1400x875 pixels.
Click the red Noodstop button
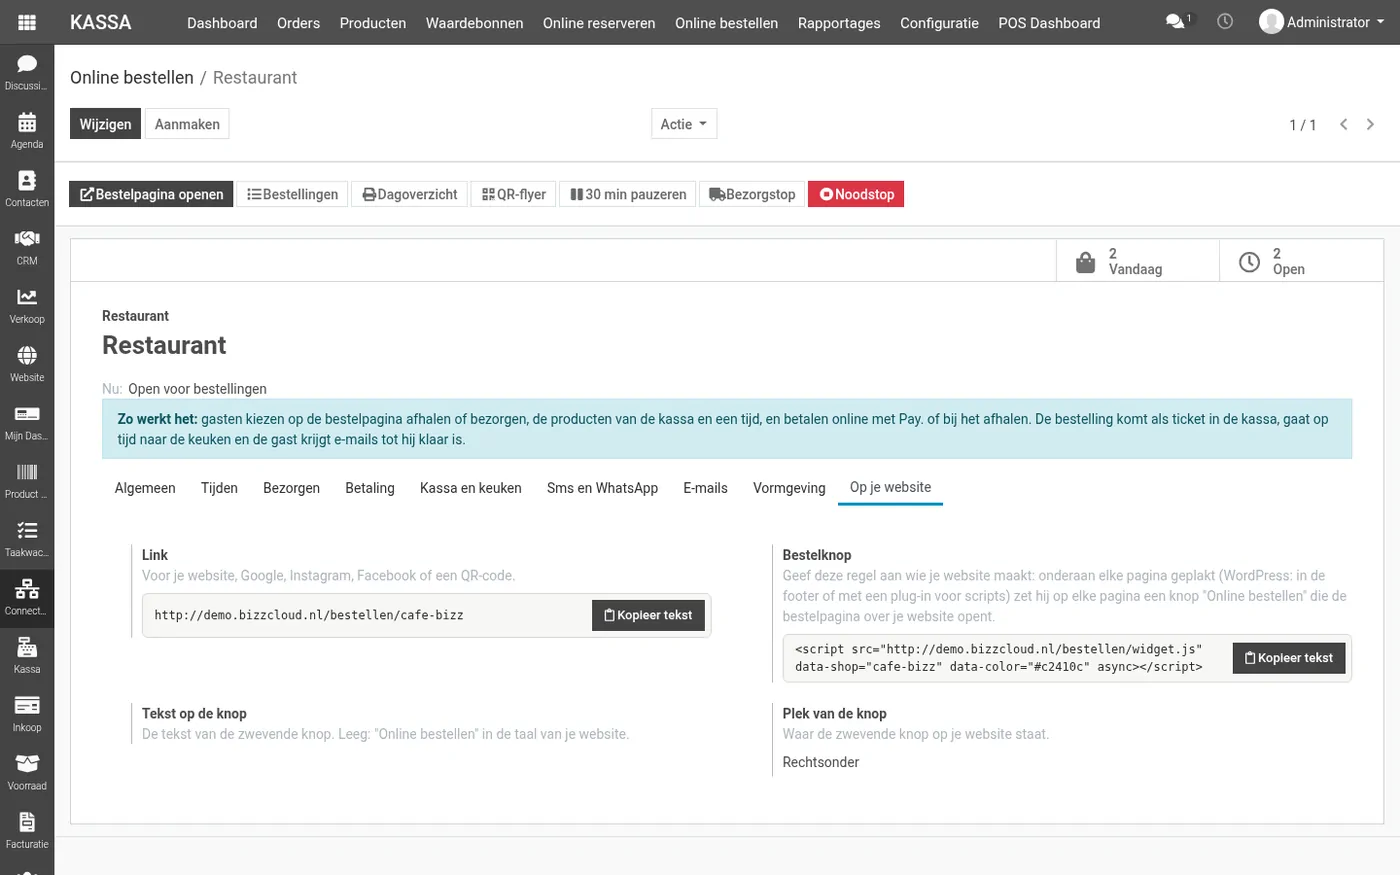[x=856, y=194]
